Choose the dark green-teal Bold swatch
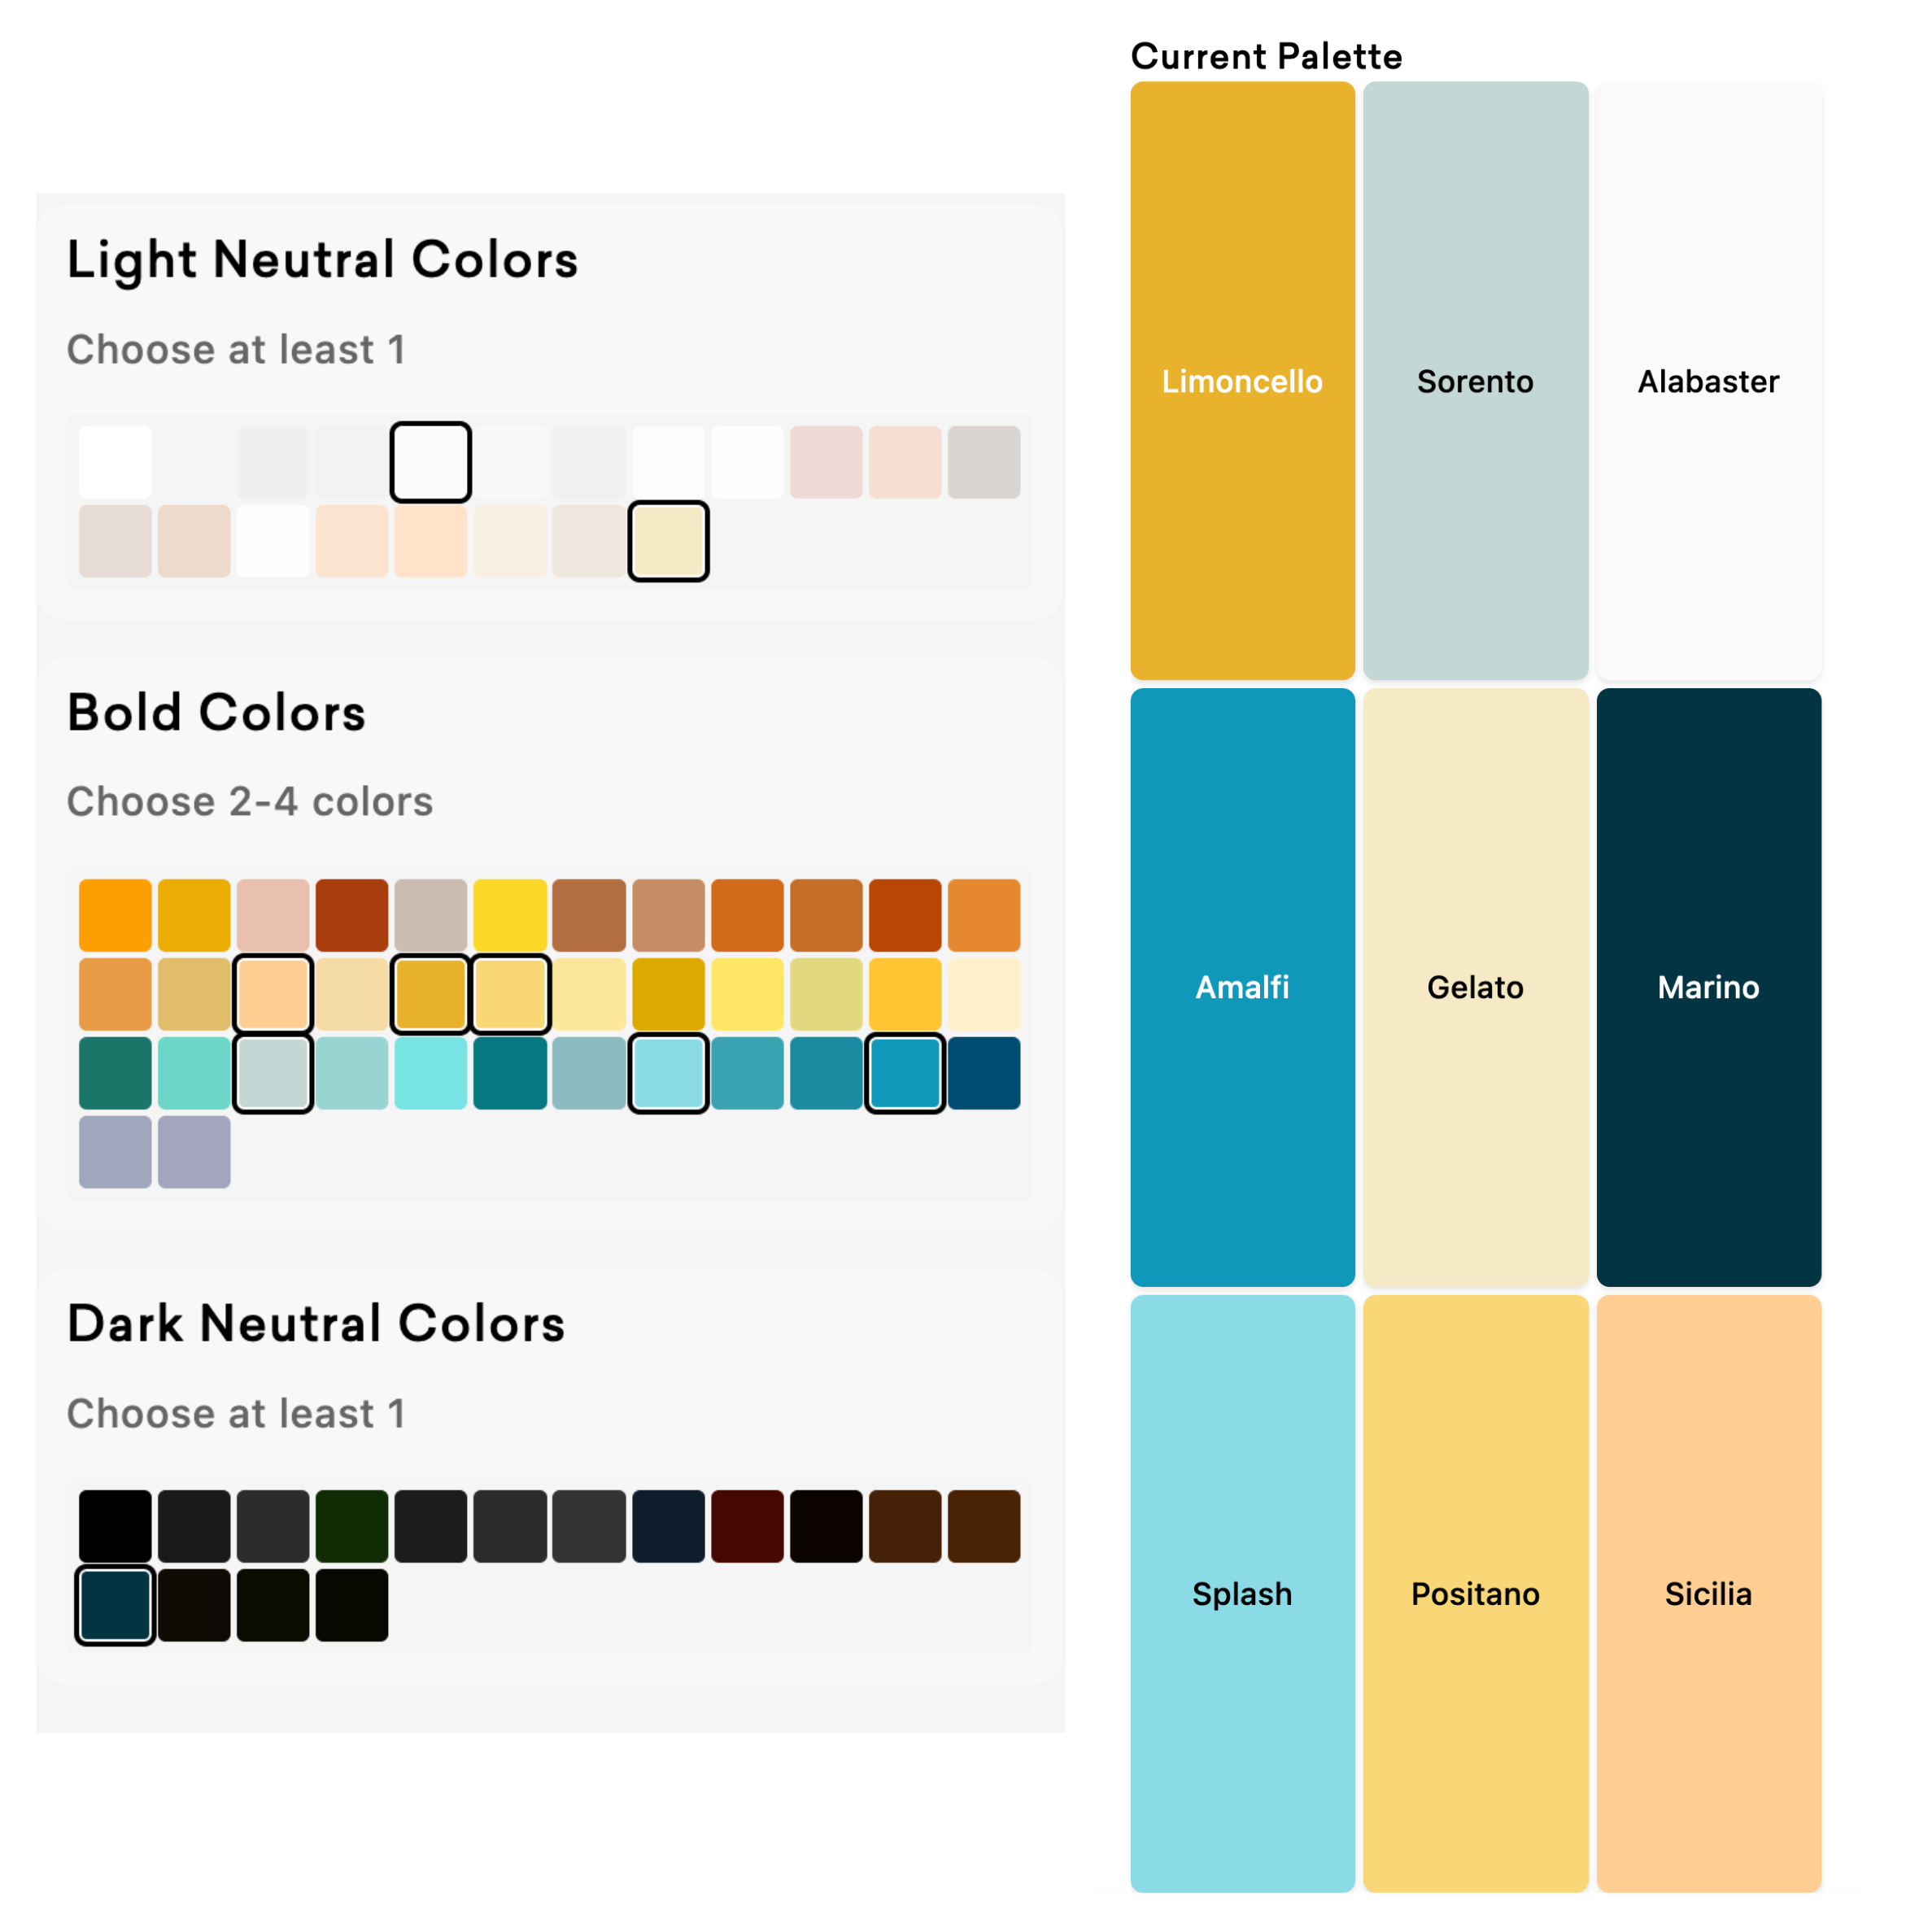This screenshot has height=1932, width=1932. (x=115, y=1072)
